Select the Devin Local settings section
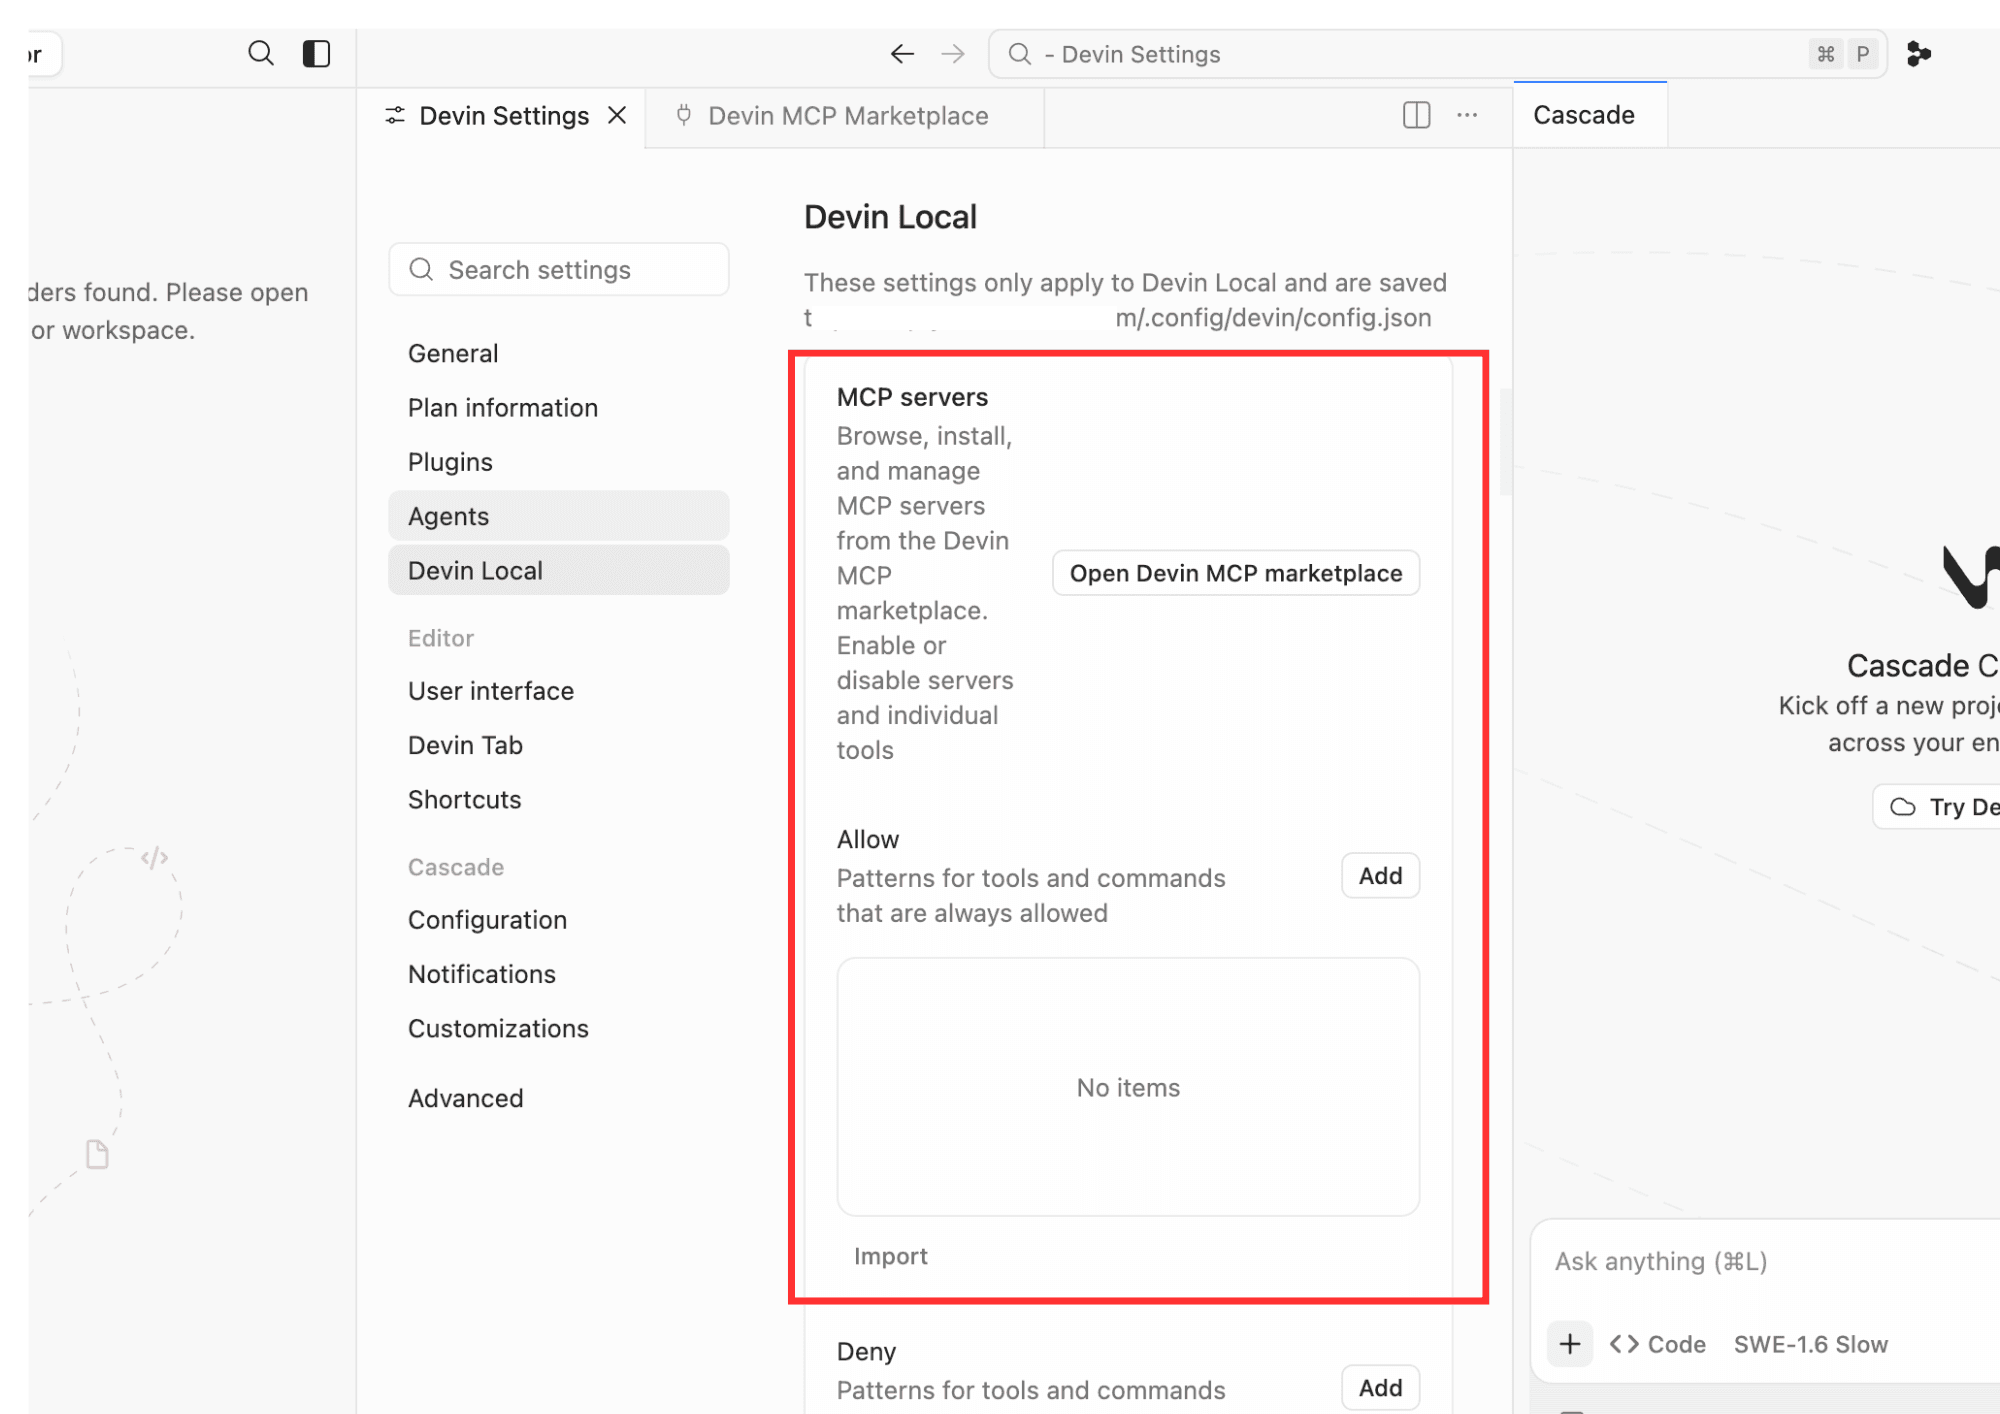 pyautogui.click(x=559, y=570)
